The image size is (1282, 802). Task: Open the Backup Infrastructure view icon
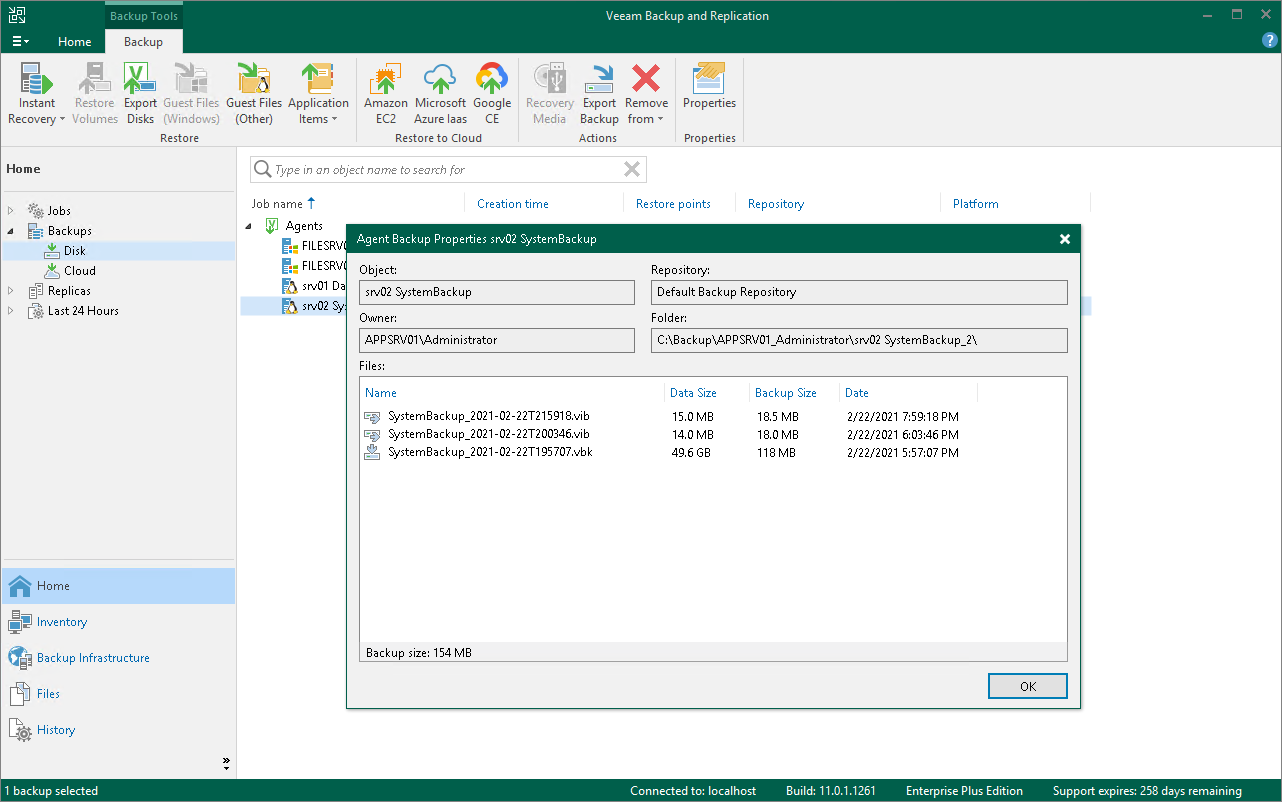pos(20,658)
